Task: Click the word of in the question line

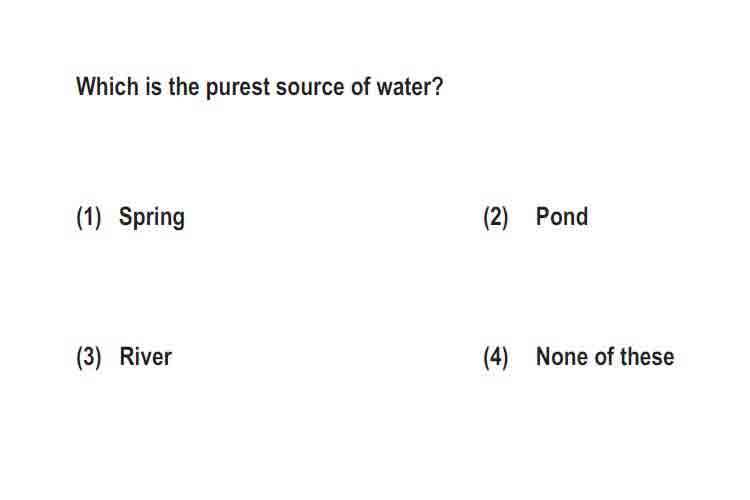Action: coord(361,87)
